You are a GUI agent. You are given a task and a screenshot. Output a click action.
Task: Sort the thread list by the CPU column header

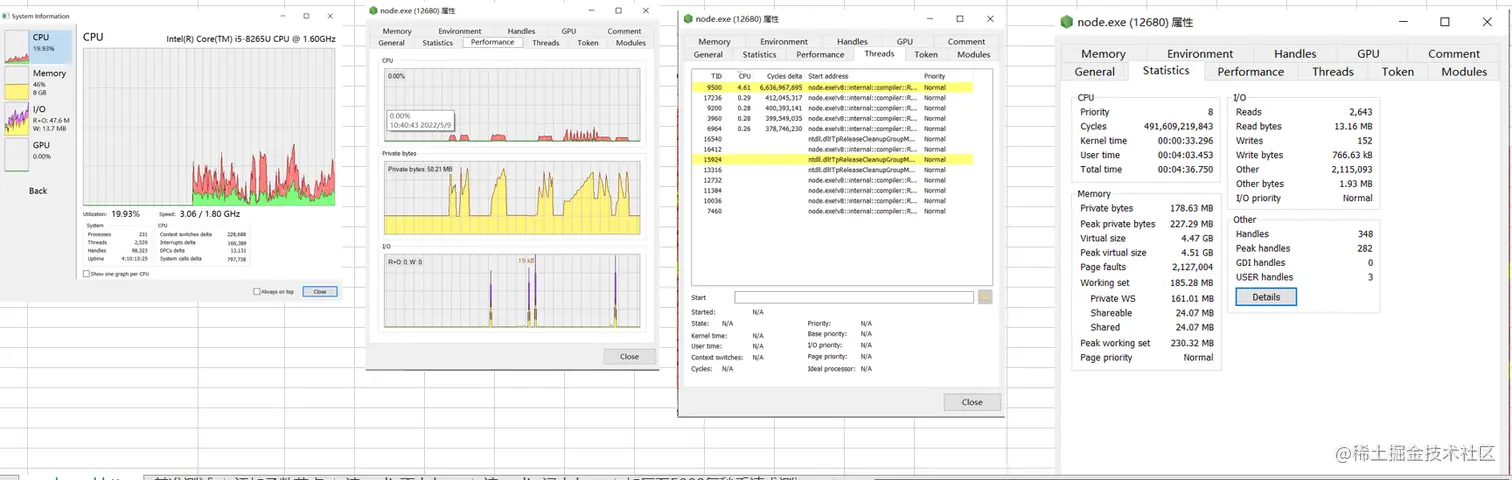click(x=744, y=76)
